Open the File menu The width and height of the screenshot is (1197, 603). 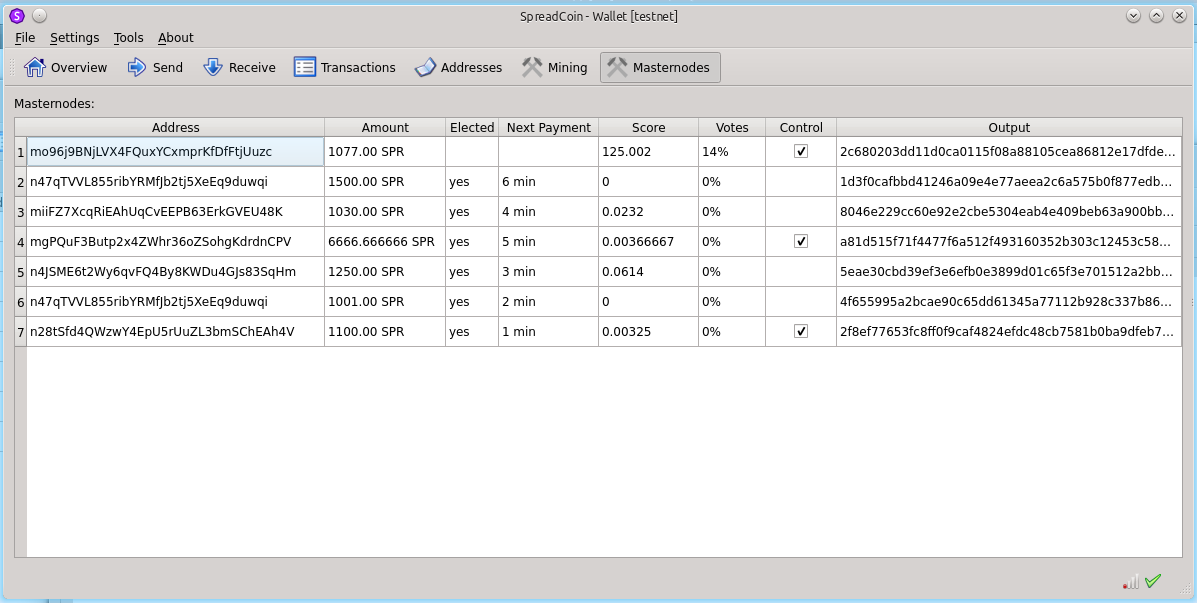pos(25,37)
